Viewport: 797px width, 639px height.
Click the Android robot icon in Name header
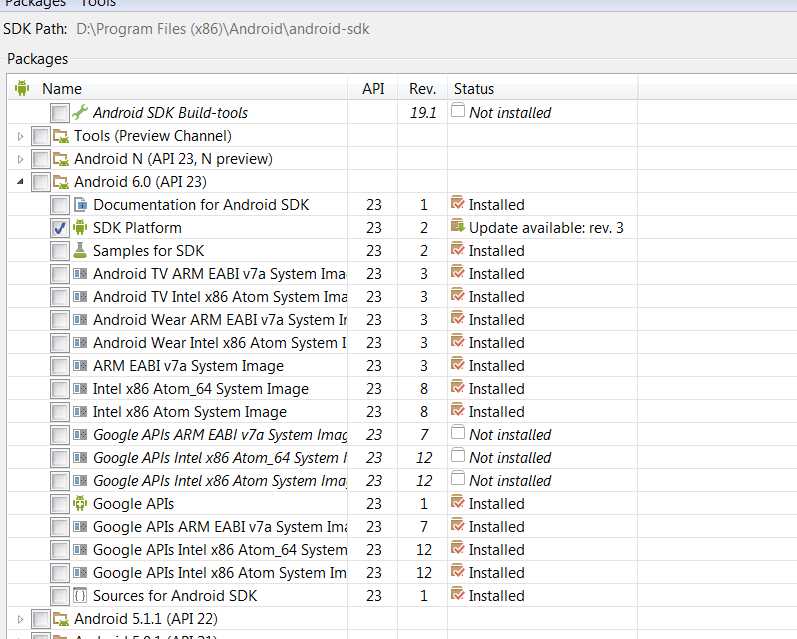click(22, 88)
